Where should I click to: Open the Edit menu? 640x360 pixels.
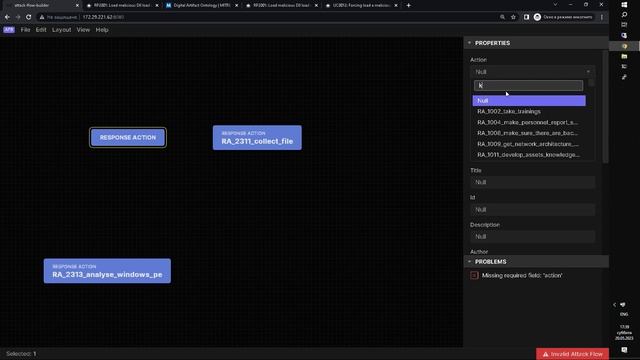[x=41, y=30]
